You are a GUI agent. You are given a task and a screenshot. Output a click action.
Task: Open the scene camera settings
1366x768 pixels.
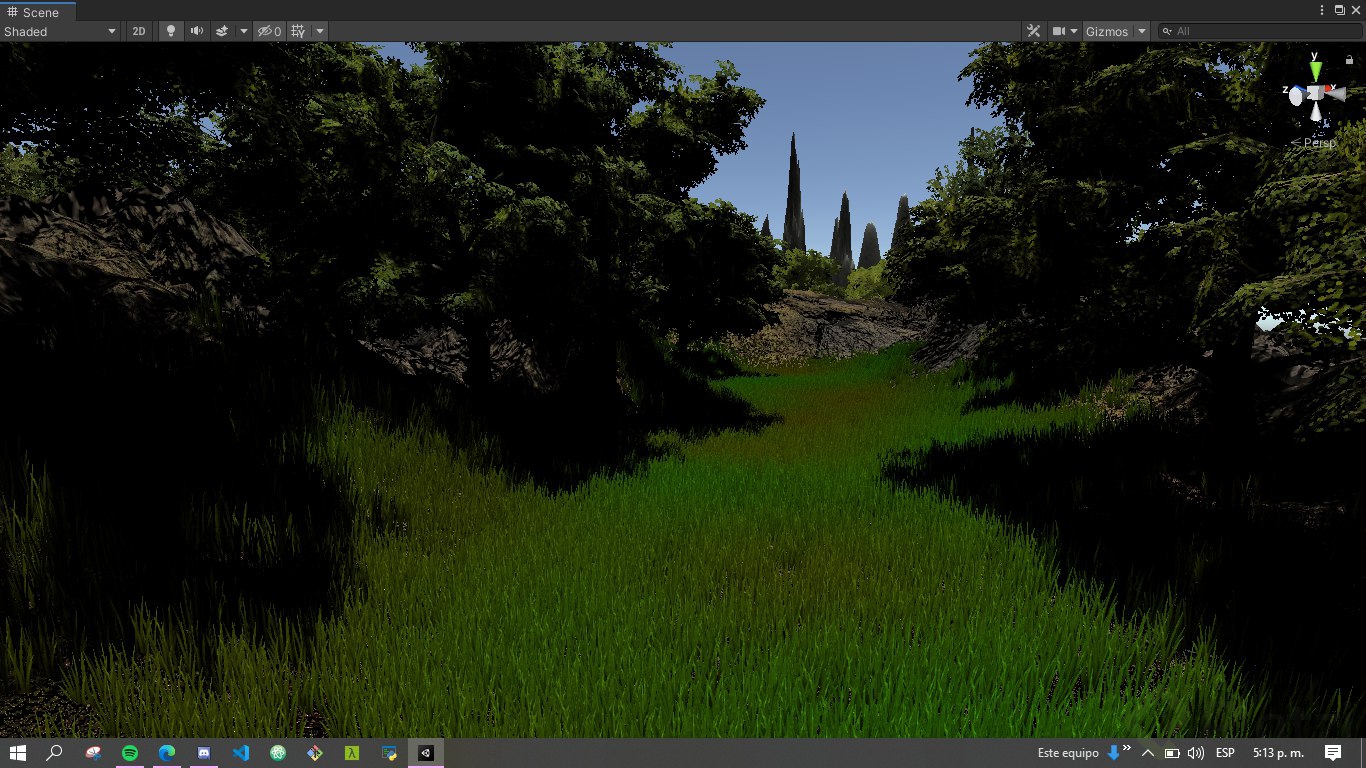click(1065, 31)
